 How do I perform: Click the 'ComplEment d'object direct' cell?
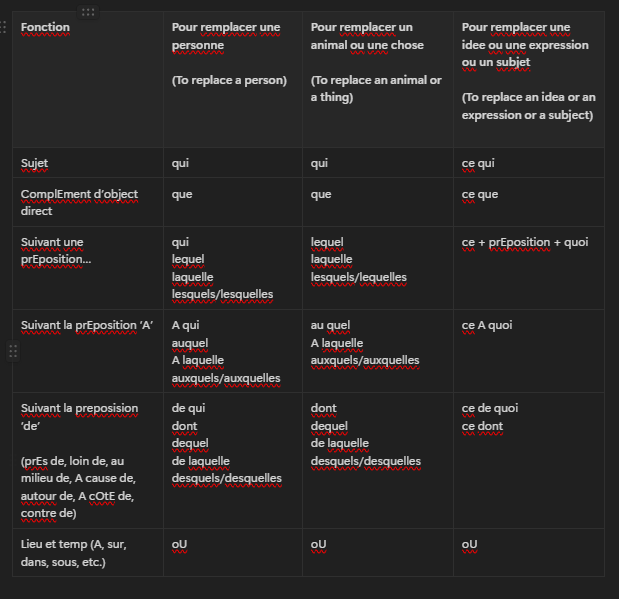tap(88, 202)
